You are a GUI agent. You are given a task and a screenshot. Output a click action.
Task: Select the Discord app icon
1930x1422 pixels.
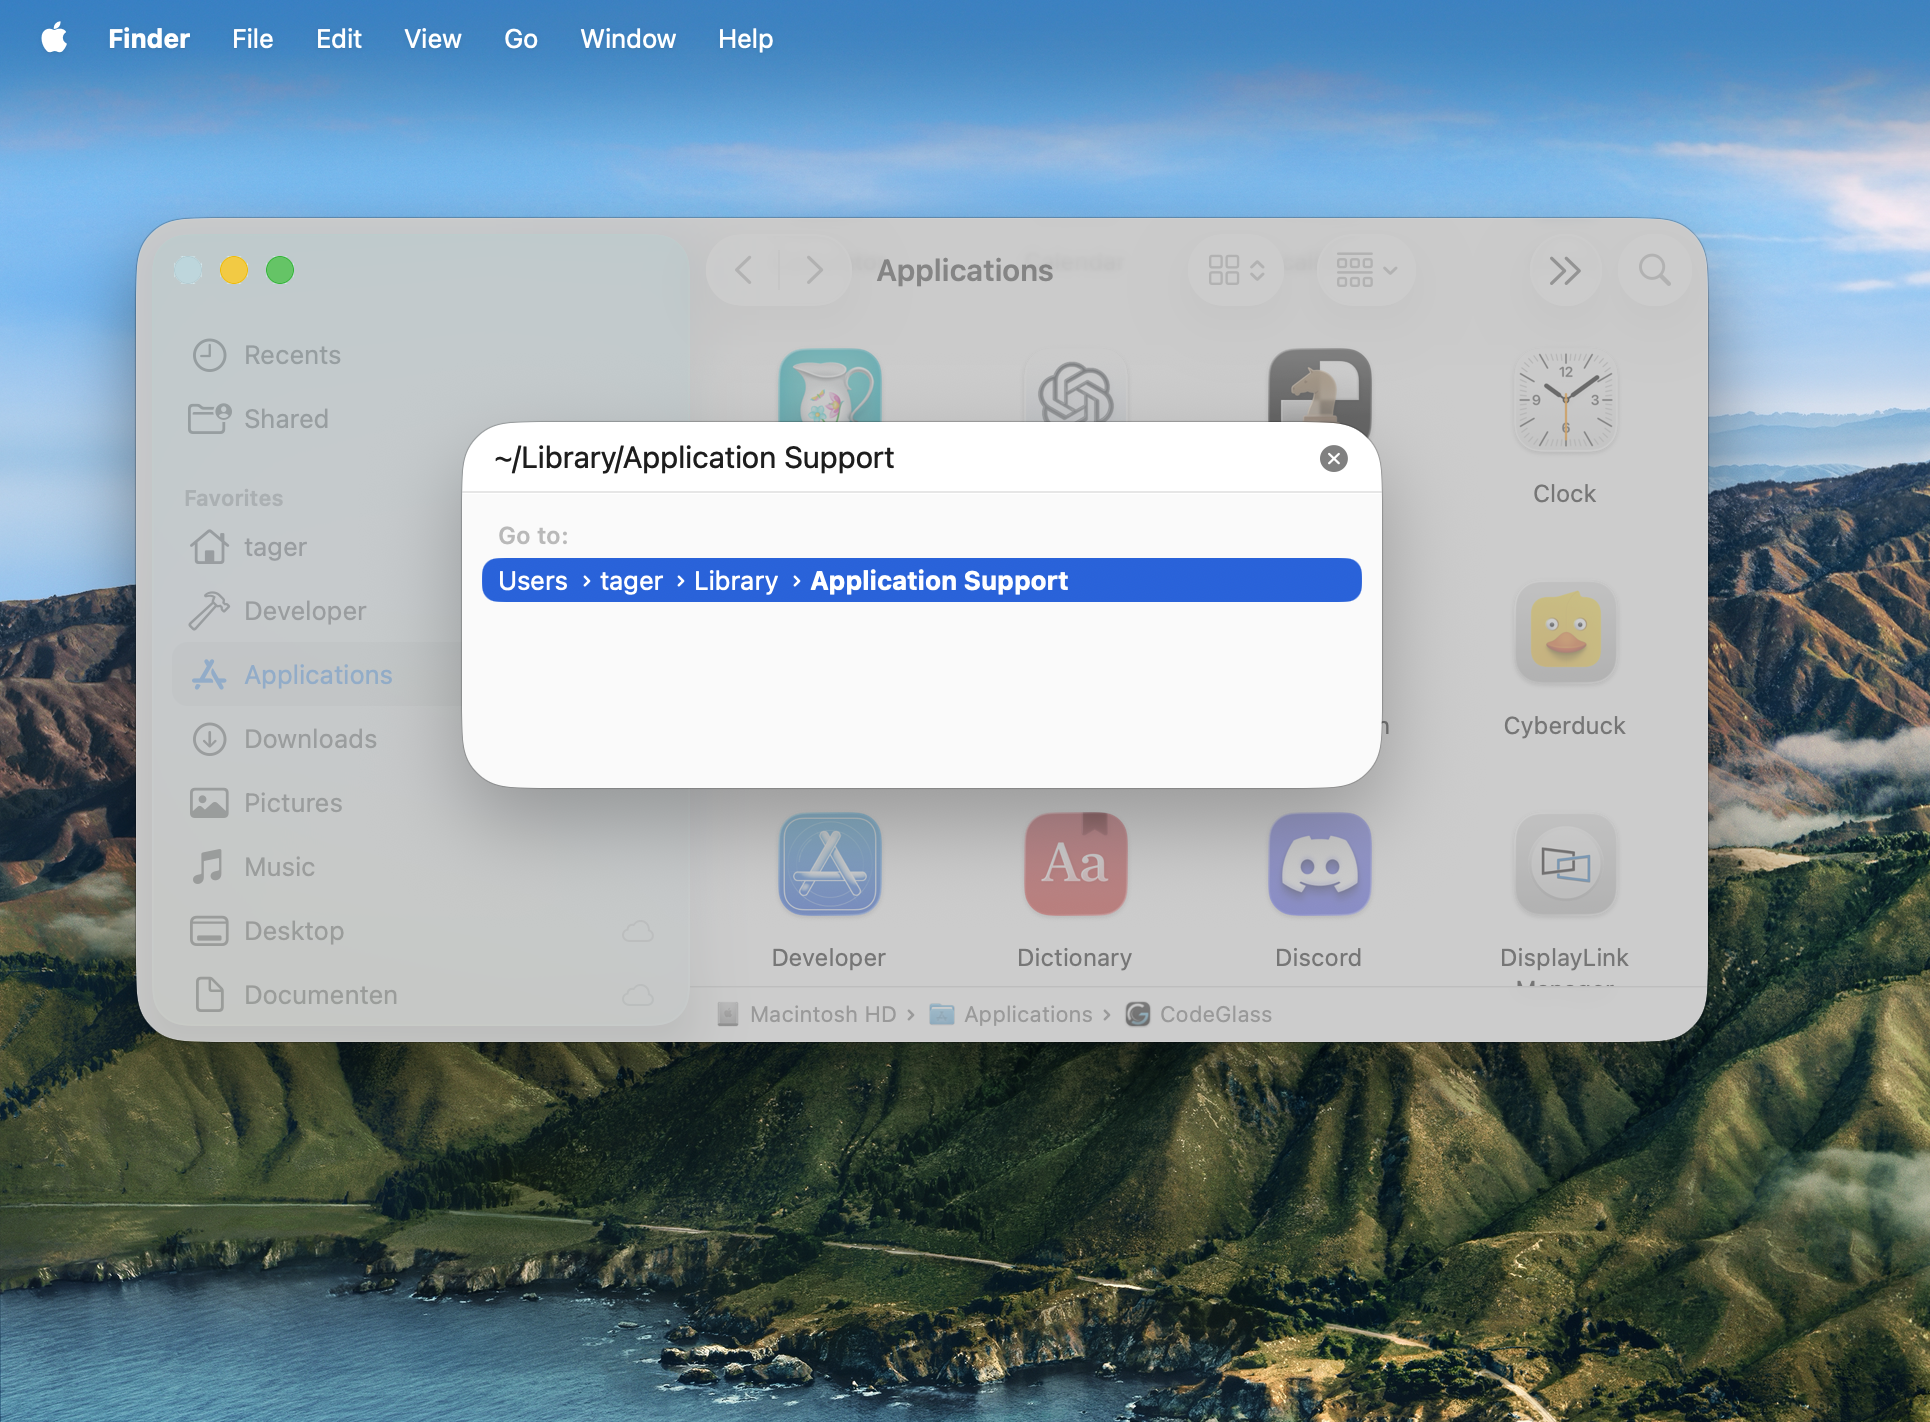tap(1319, 864)
